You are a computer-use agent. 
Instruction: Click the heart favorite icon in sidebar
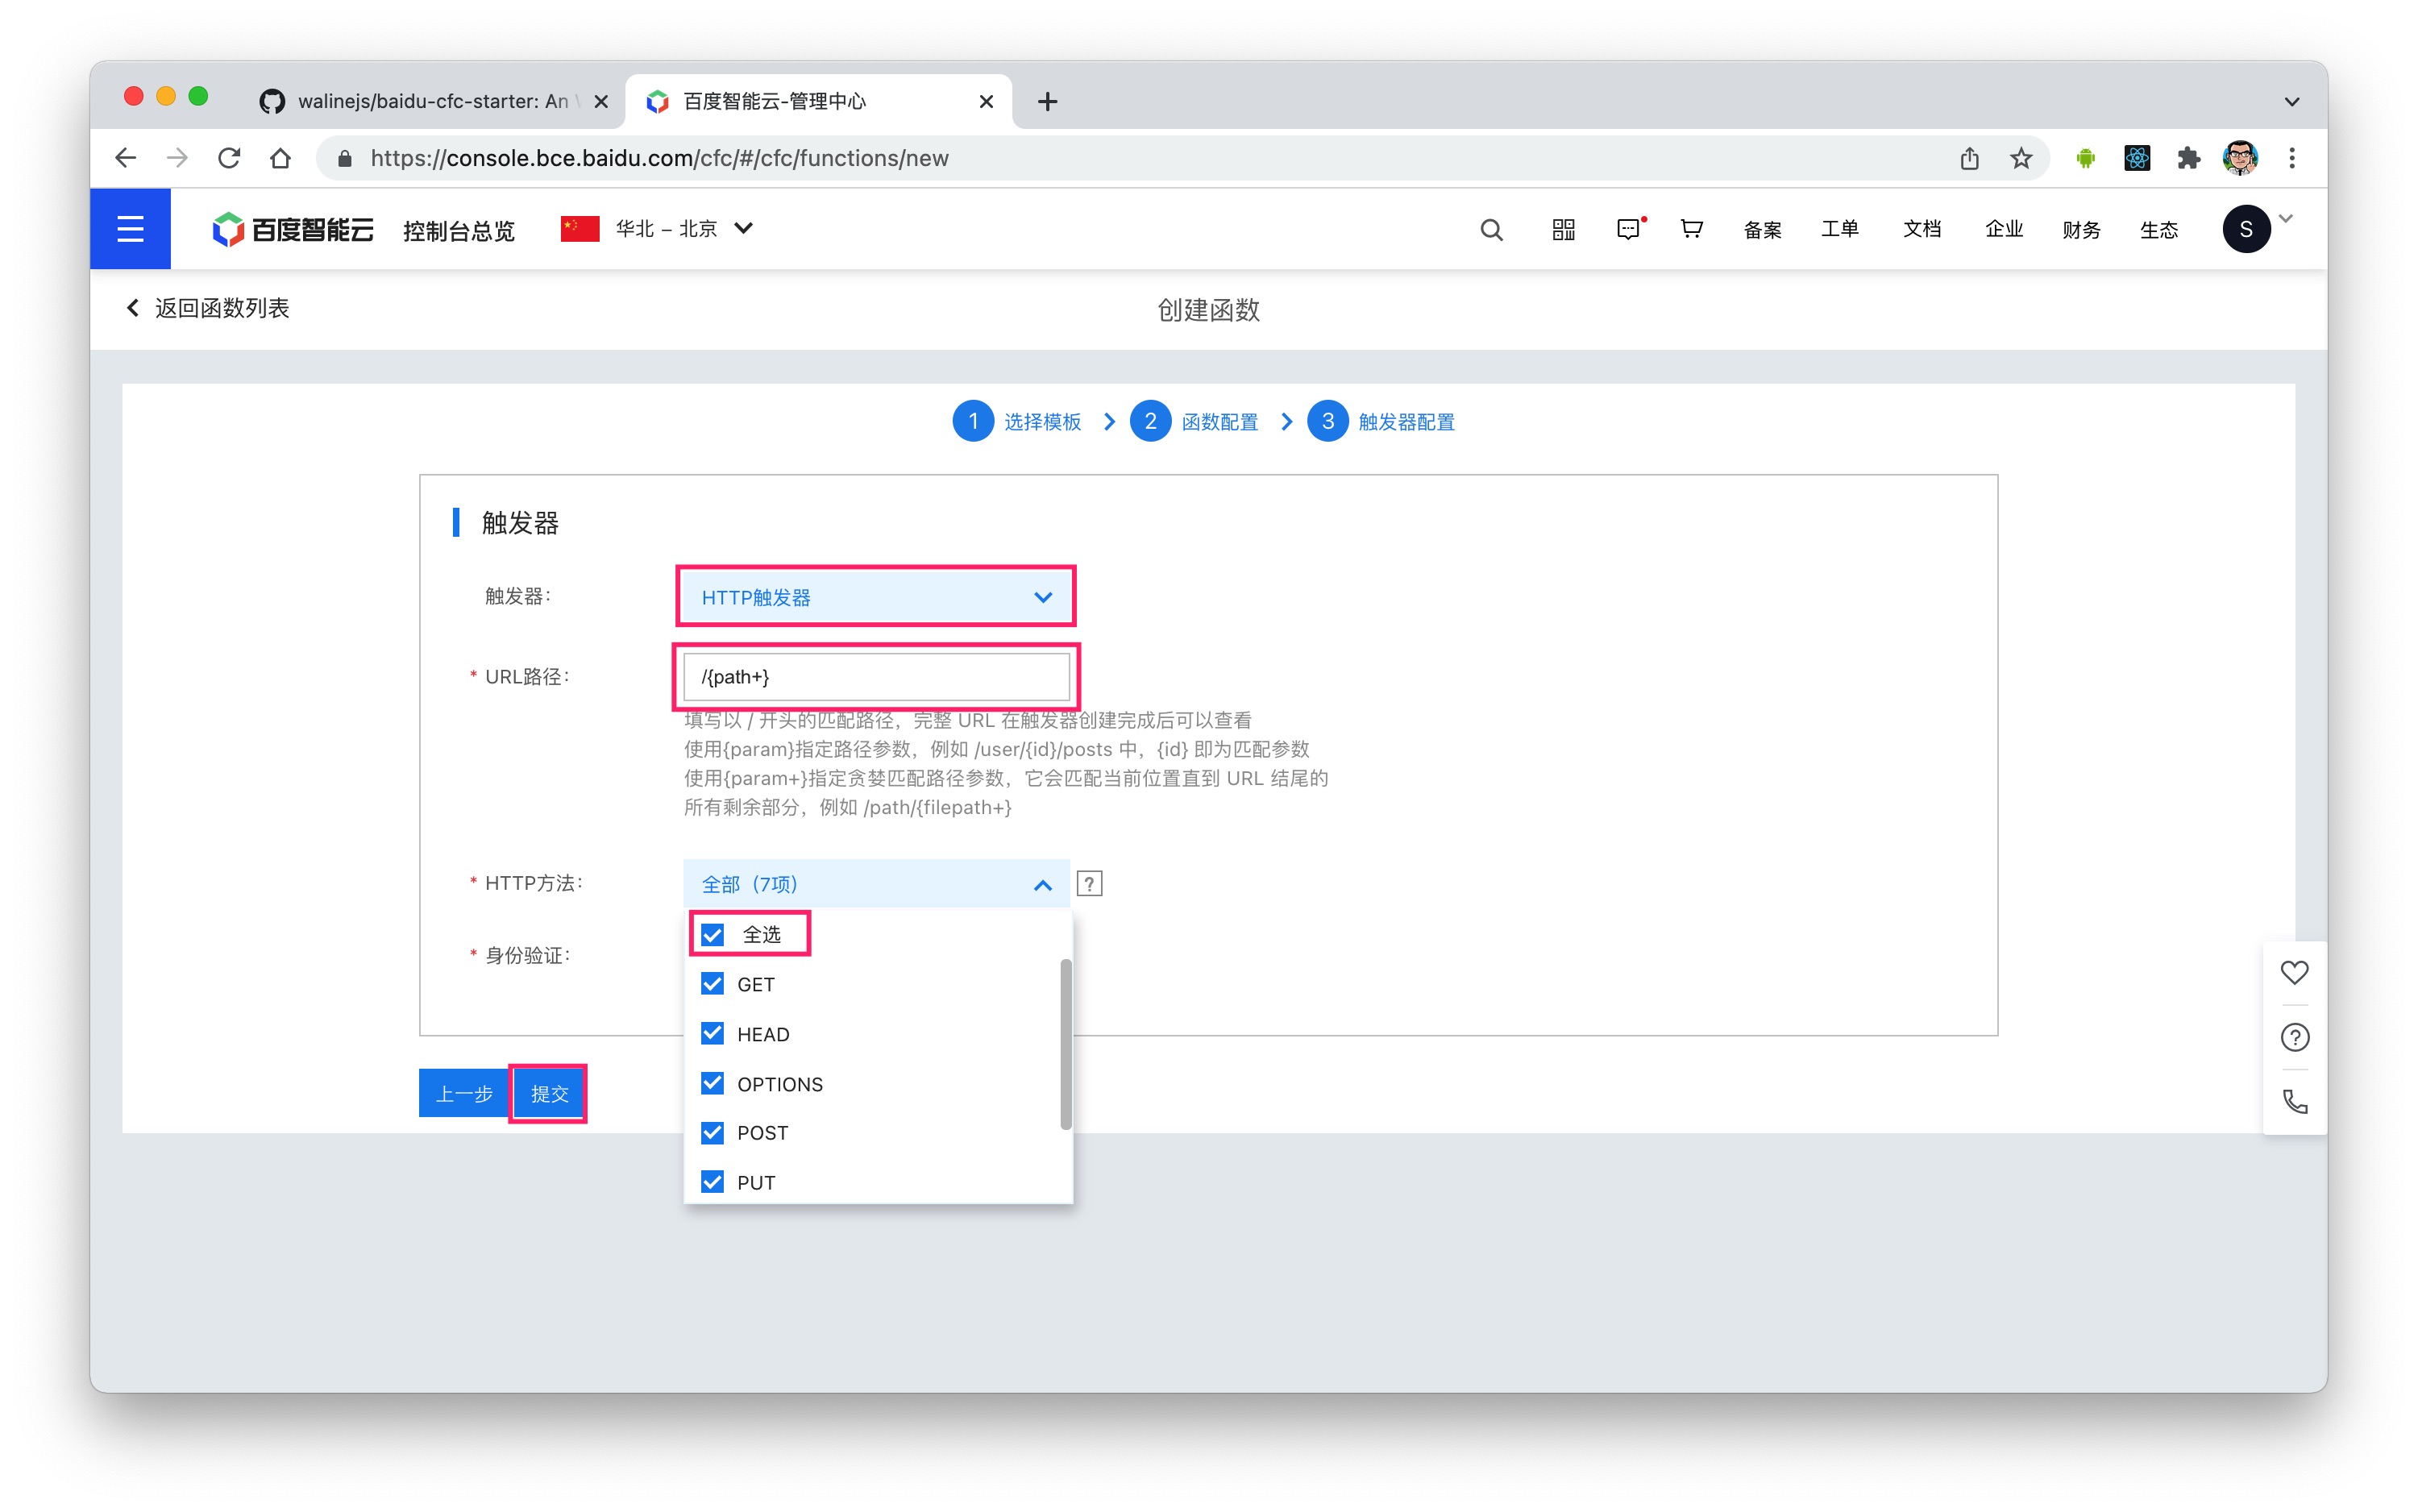tap(2294, 972)
